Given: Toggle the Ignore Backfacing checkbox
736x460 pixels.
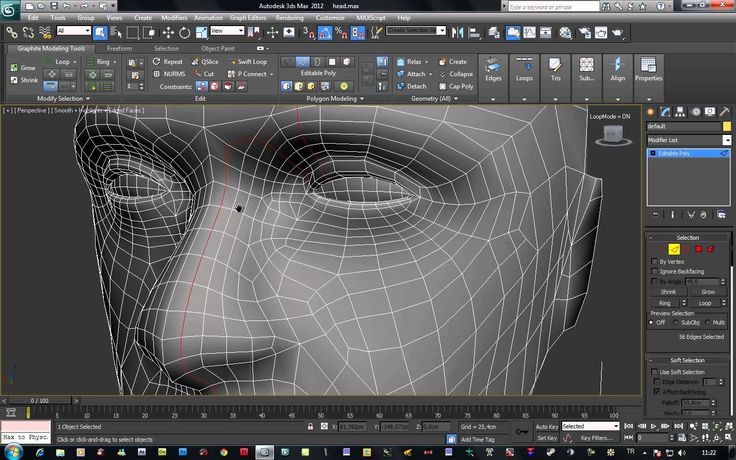Looking at the screenshot, I should (x=655, y=271).
